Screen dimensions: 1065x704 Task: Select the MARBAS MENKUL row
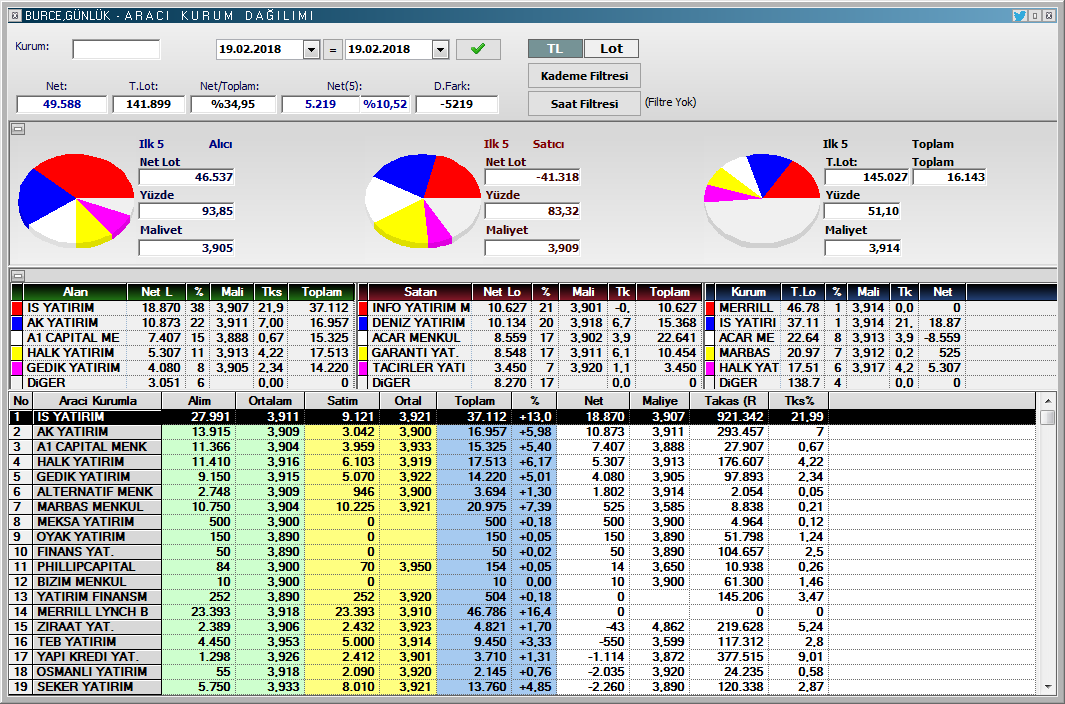point(523,506)
